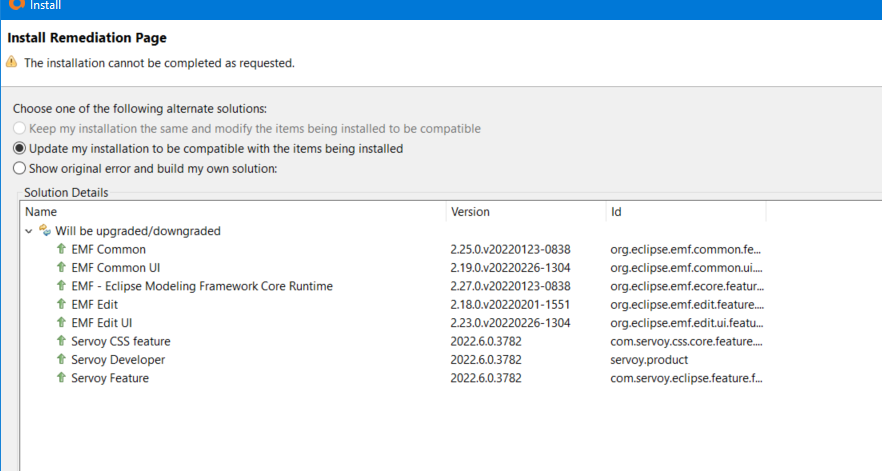
Task: Sort by the Version column header
Action: tap(470, 212)
